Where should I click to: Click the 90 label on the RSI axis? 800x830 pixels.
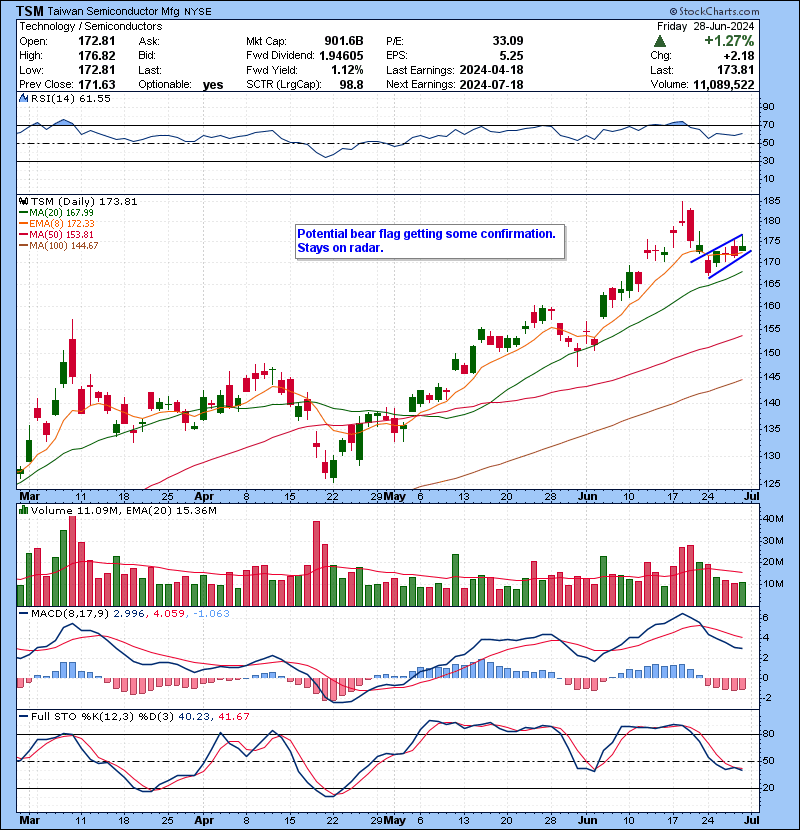(x=768, y=107)
